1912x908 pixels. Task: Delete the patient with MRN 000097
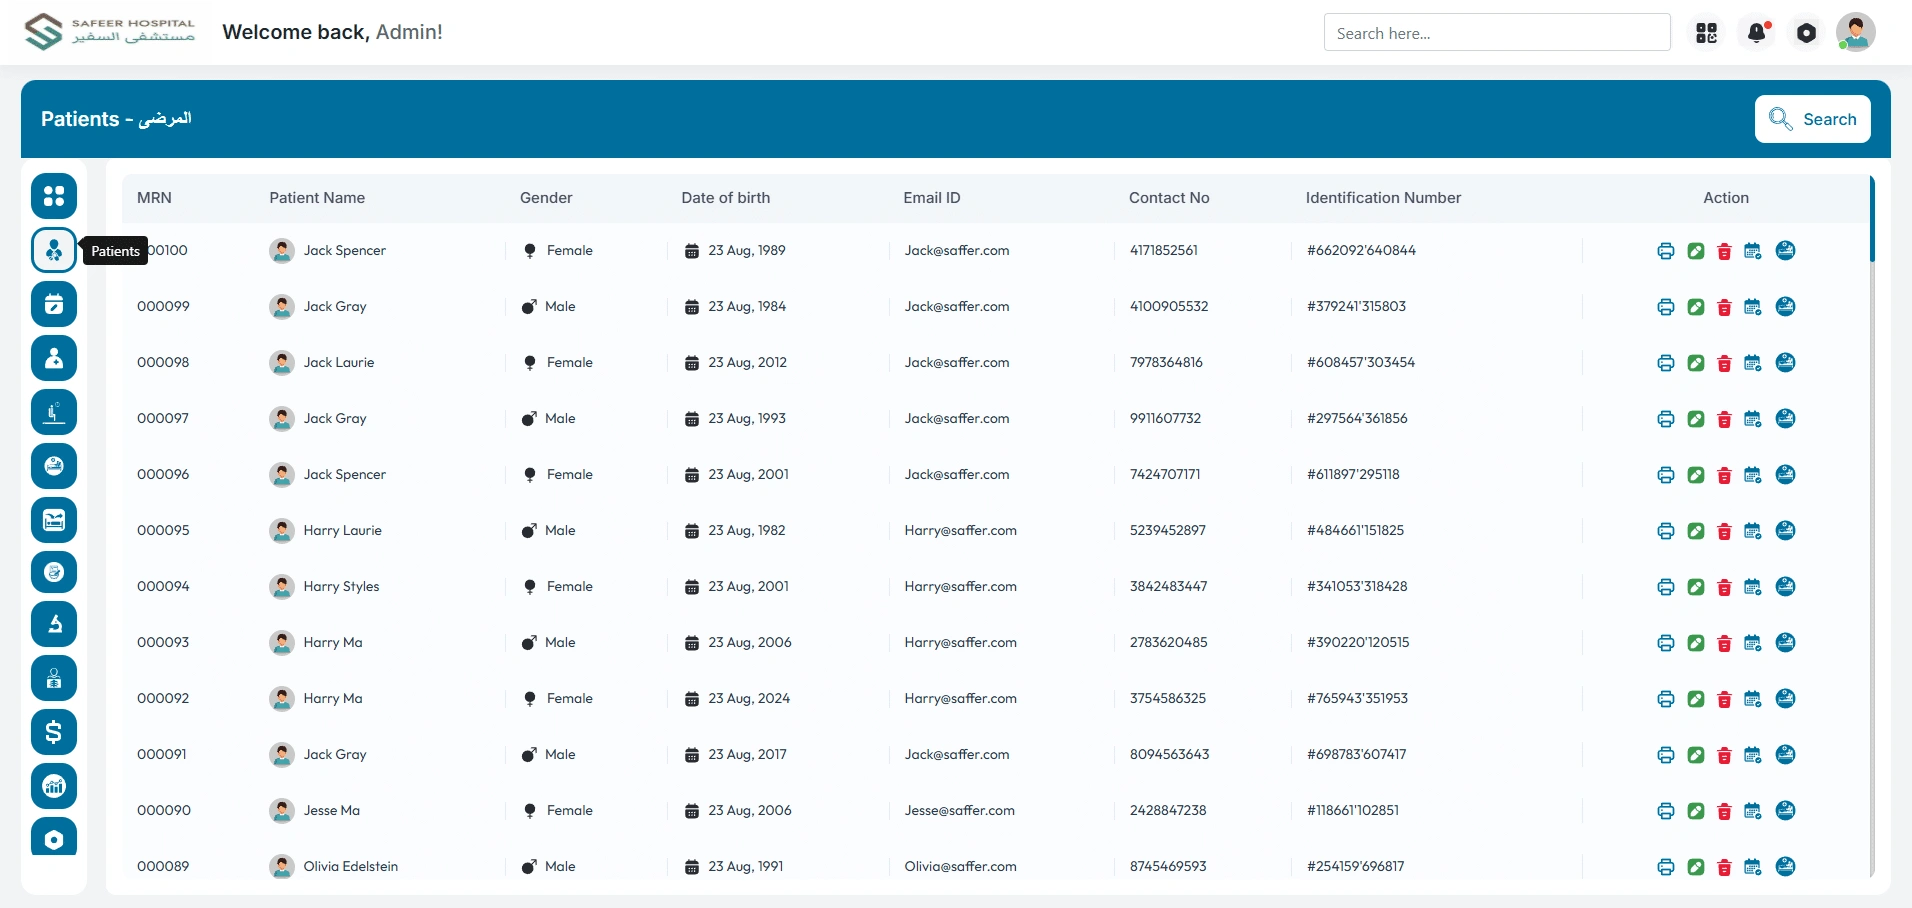(x=1724, y=419)
